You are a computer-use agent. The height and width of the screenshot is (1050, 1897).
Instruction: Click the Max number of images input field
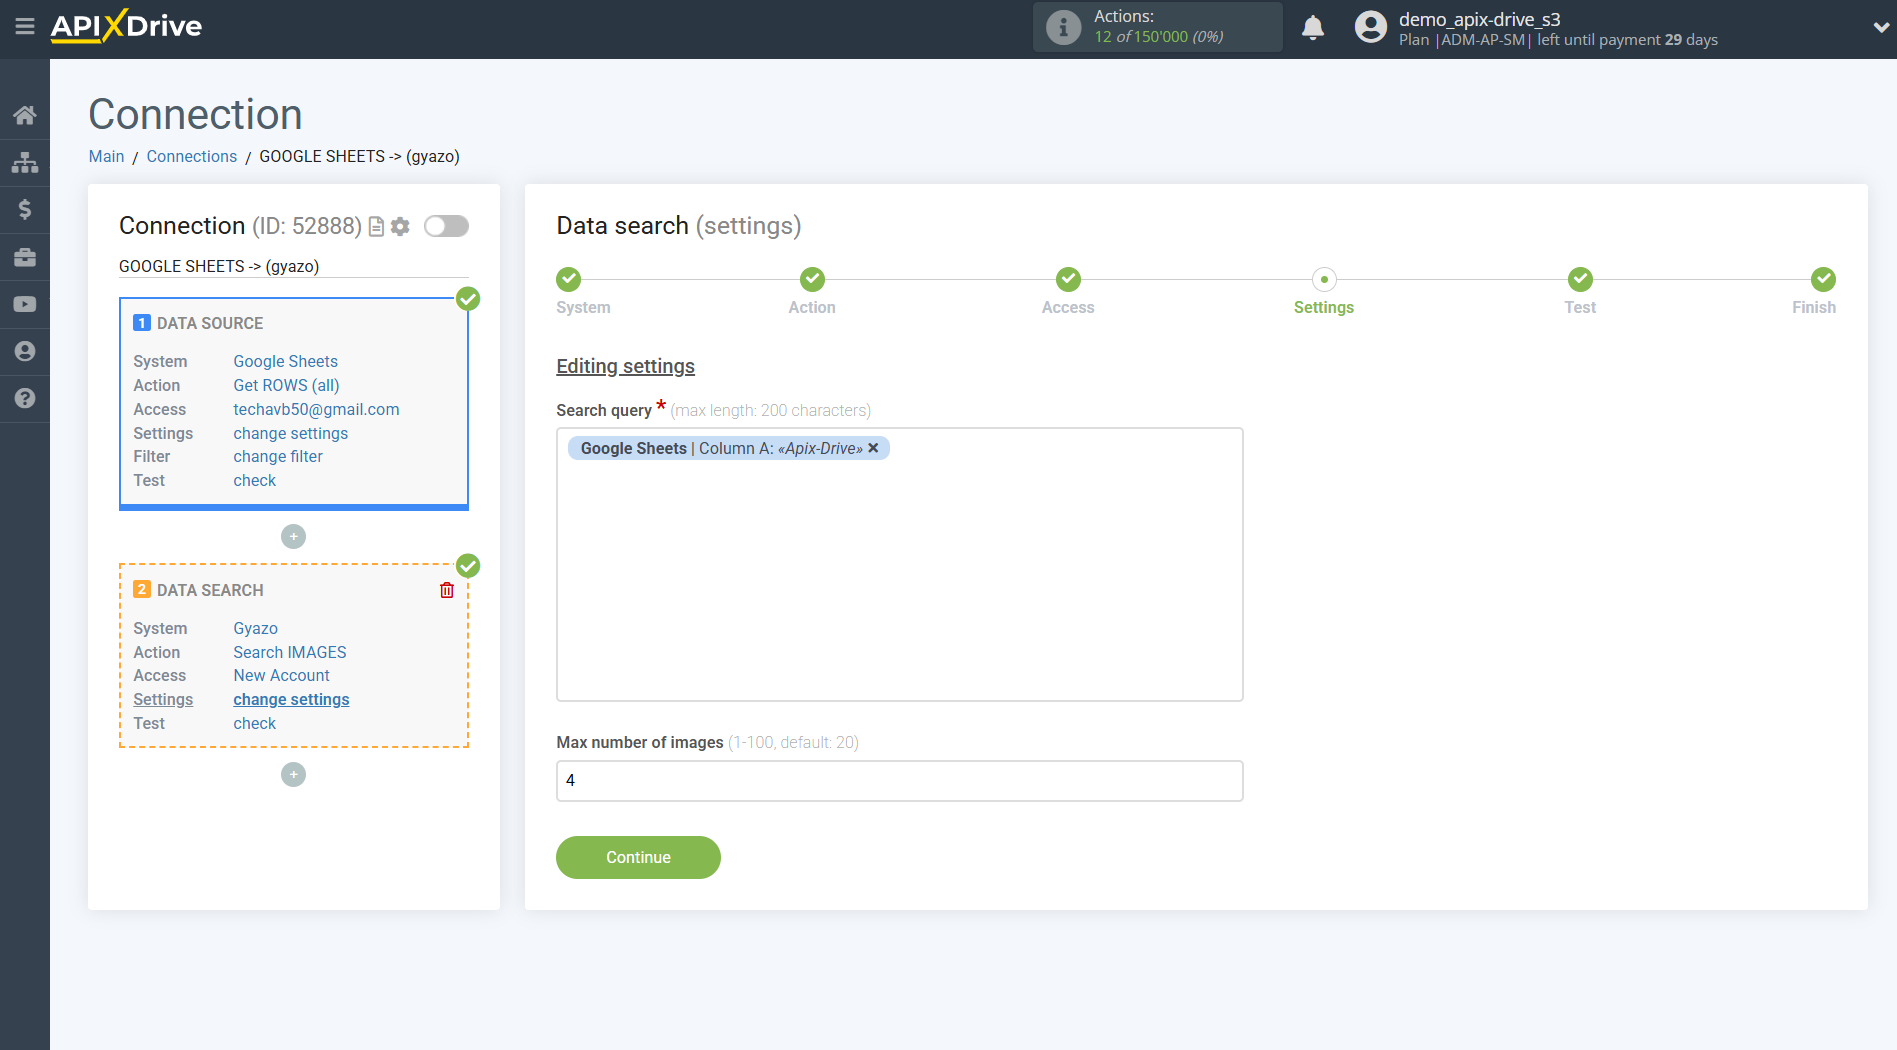[x=898, y=780]
